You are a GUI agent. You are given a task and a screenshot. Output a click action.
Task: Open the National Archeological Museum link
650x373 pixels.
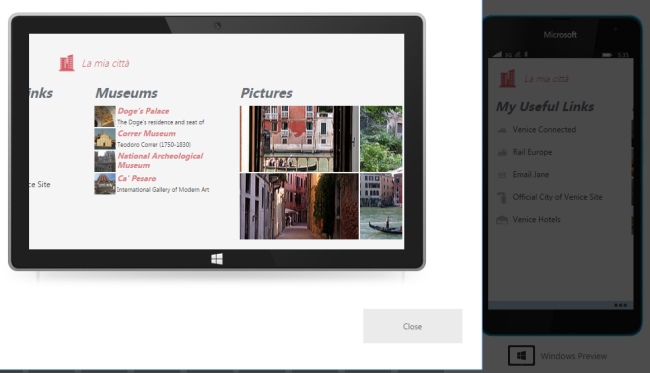click(x=160, y=160)
